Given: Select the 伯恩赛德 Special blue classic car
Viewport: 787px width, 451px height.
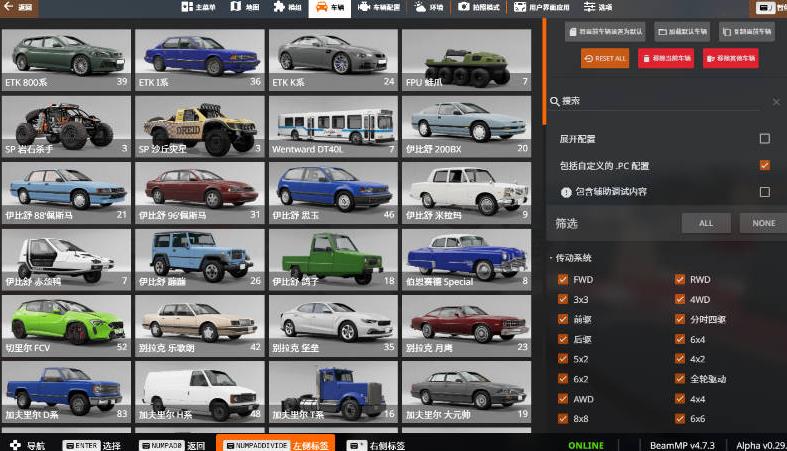Looking at the screenshot, I should coord(467,259).
